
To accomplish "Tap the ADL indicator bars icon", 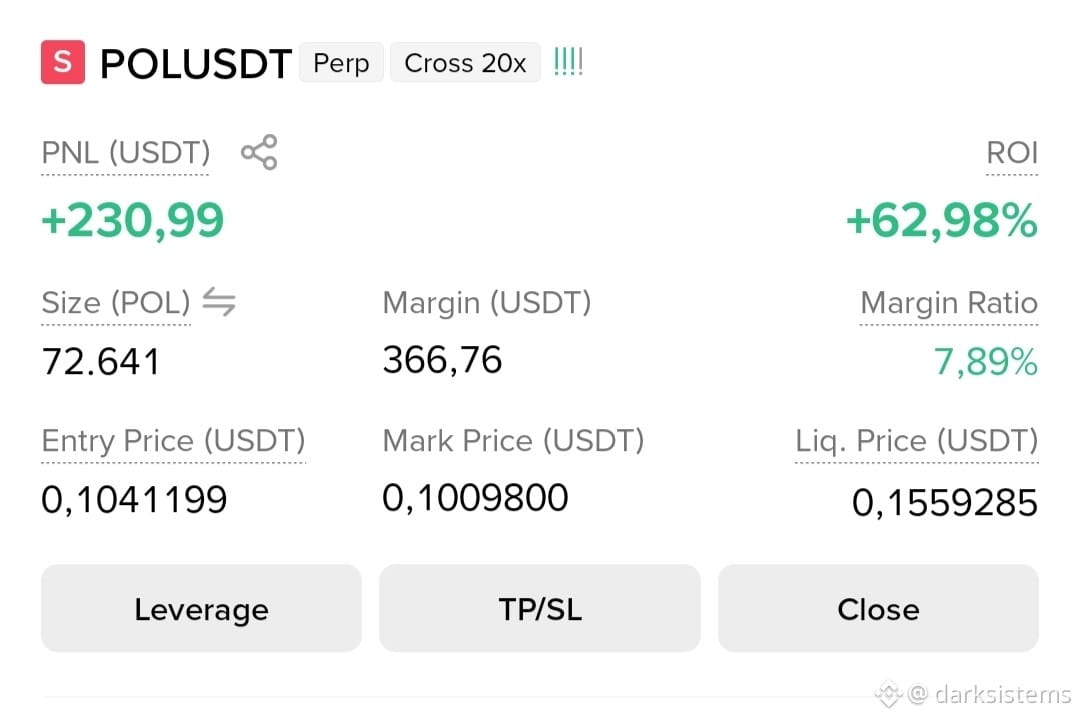I will click(x=568, y=62).
